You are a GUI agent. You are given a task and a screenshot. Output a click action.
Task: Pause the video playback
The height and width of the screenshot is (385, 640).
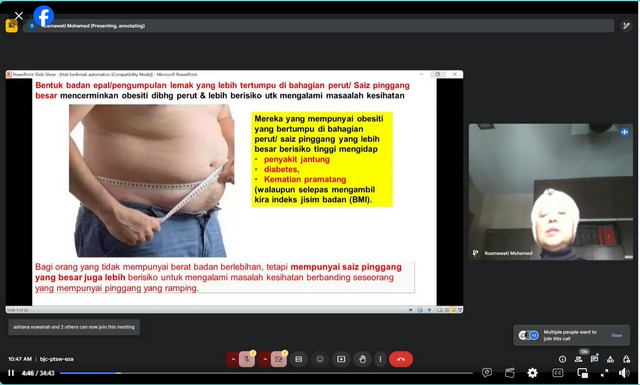tap(11, 373)
